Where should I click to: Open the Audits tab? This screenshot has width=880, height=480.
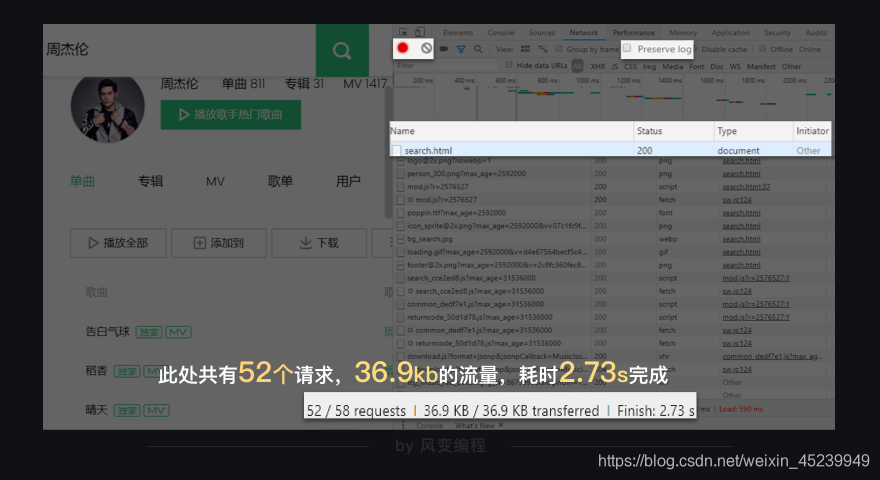pos(816,33)
